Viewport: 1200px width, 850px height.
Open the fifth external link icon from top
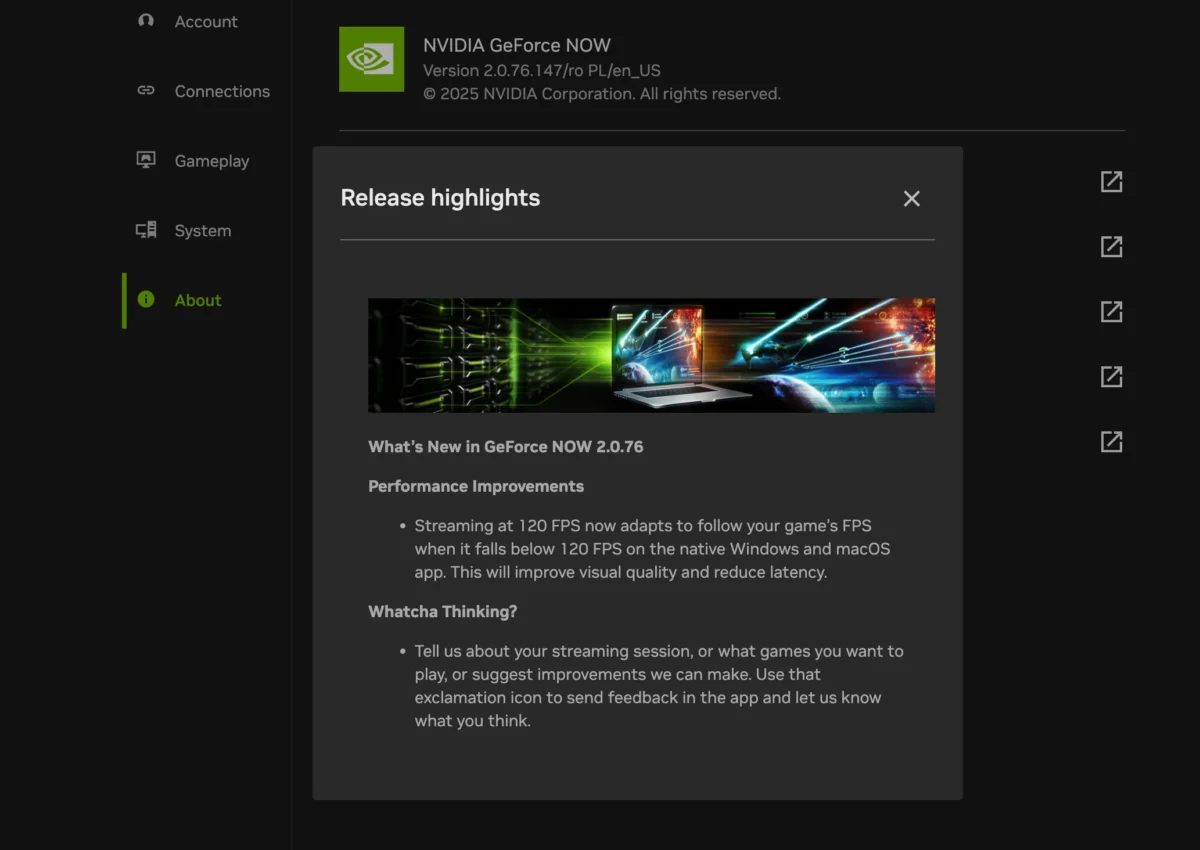[1111, 441]
